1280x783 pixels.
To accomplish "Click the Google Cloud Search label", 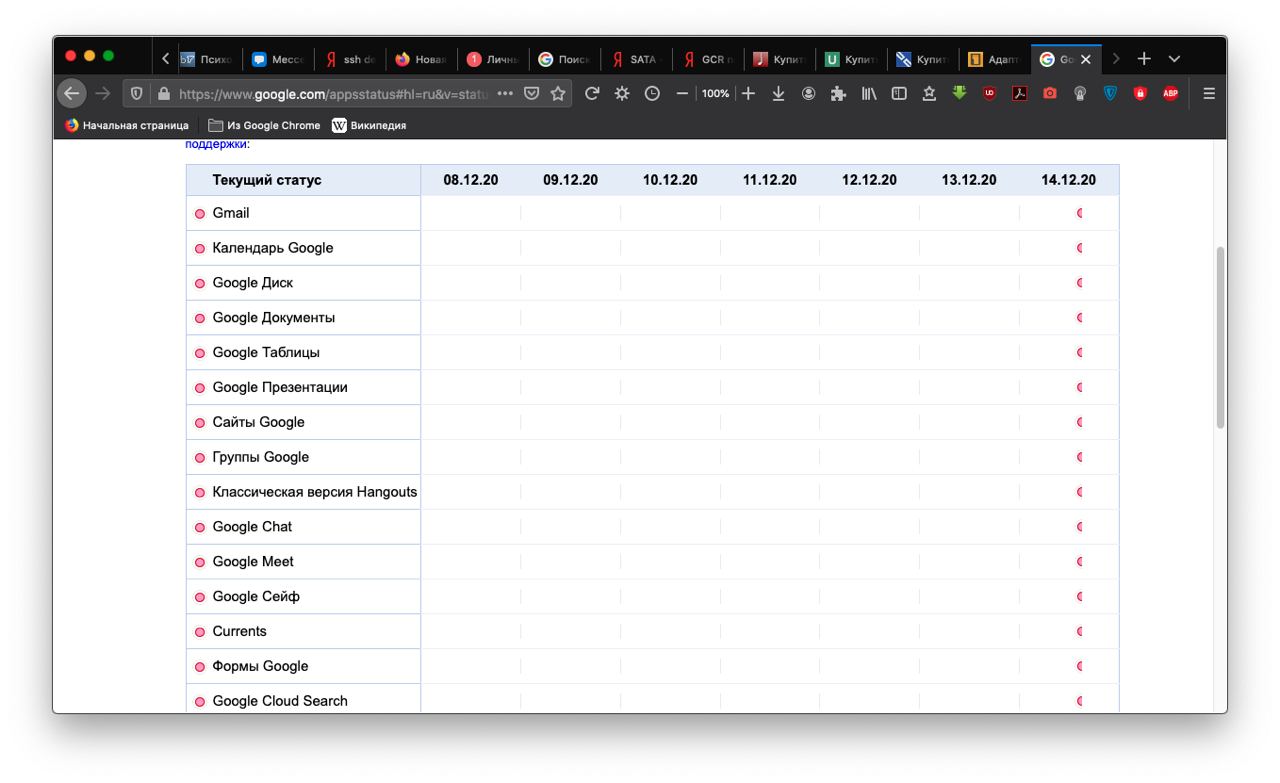I will tap(280, 701).
